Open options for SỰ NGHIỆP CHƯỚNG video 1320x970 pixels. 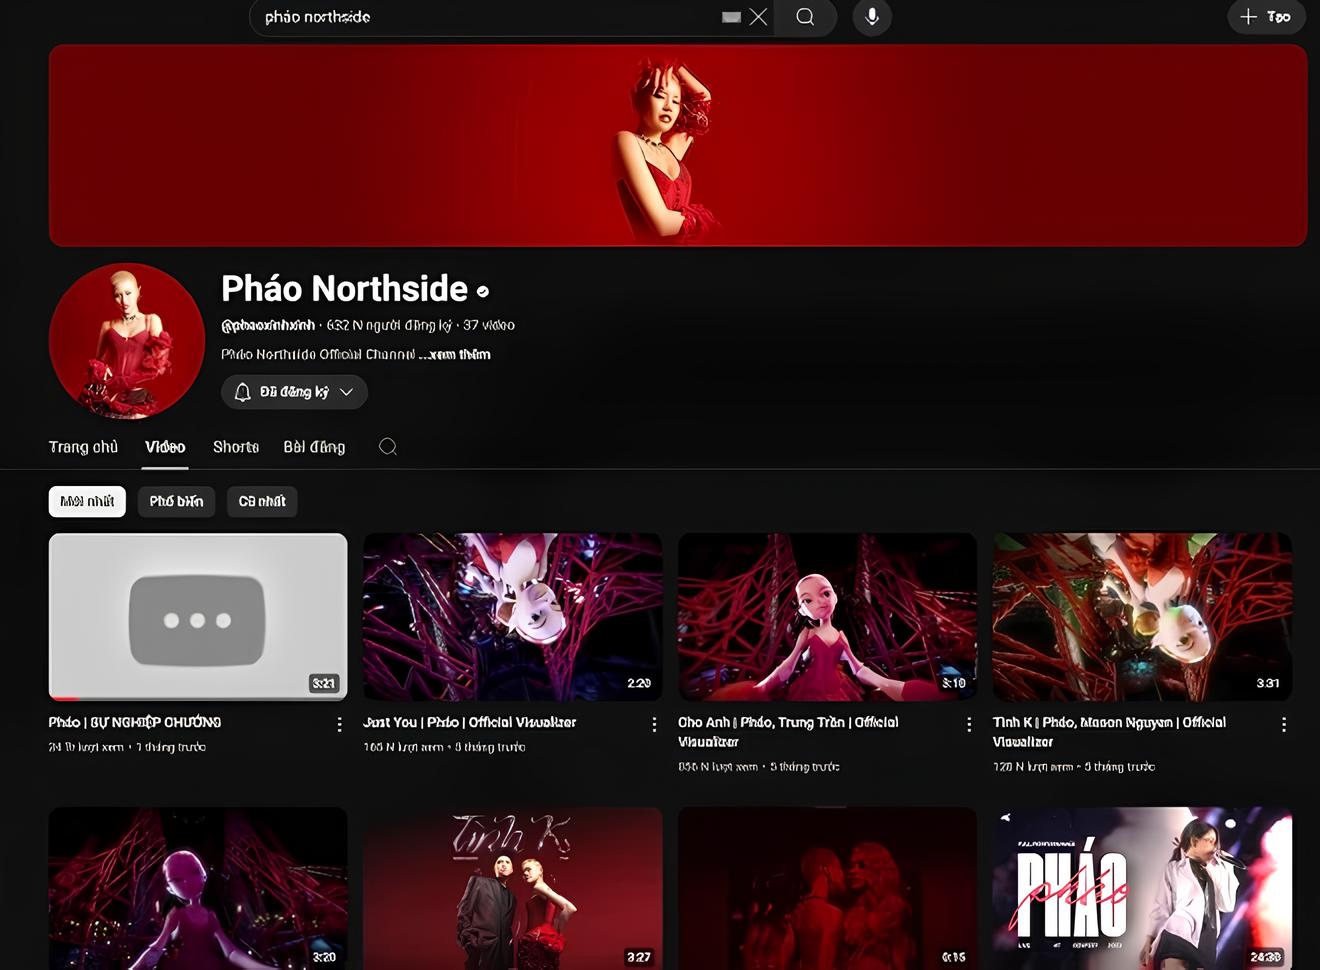(x=339, y=724)
